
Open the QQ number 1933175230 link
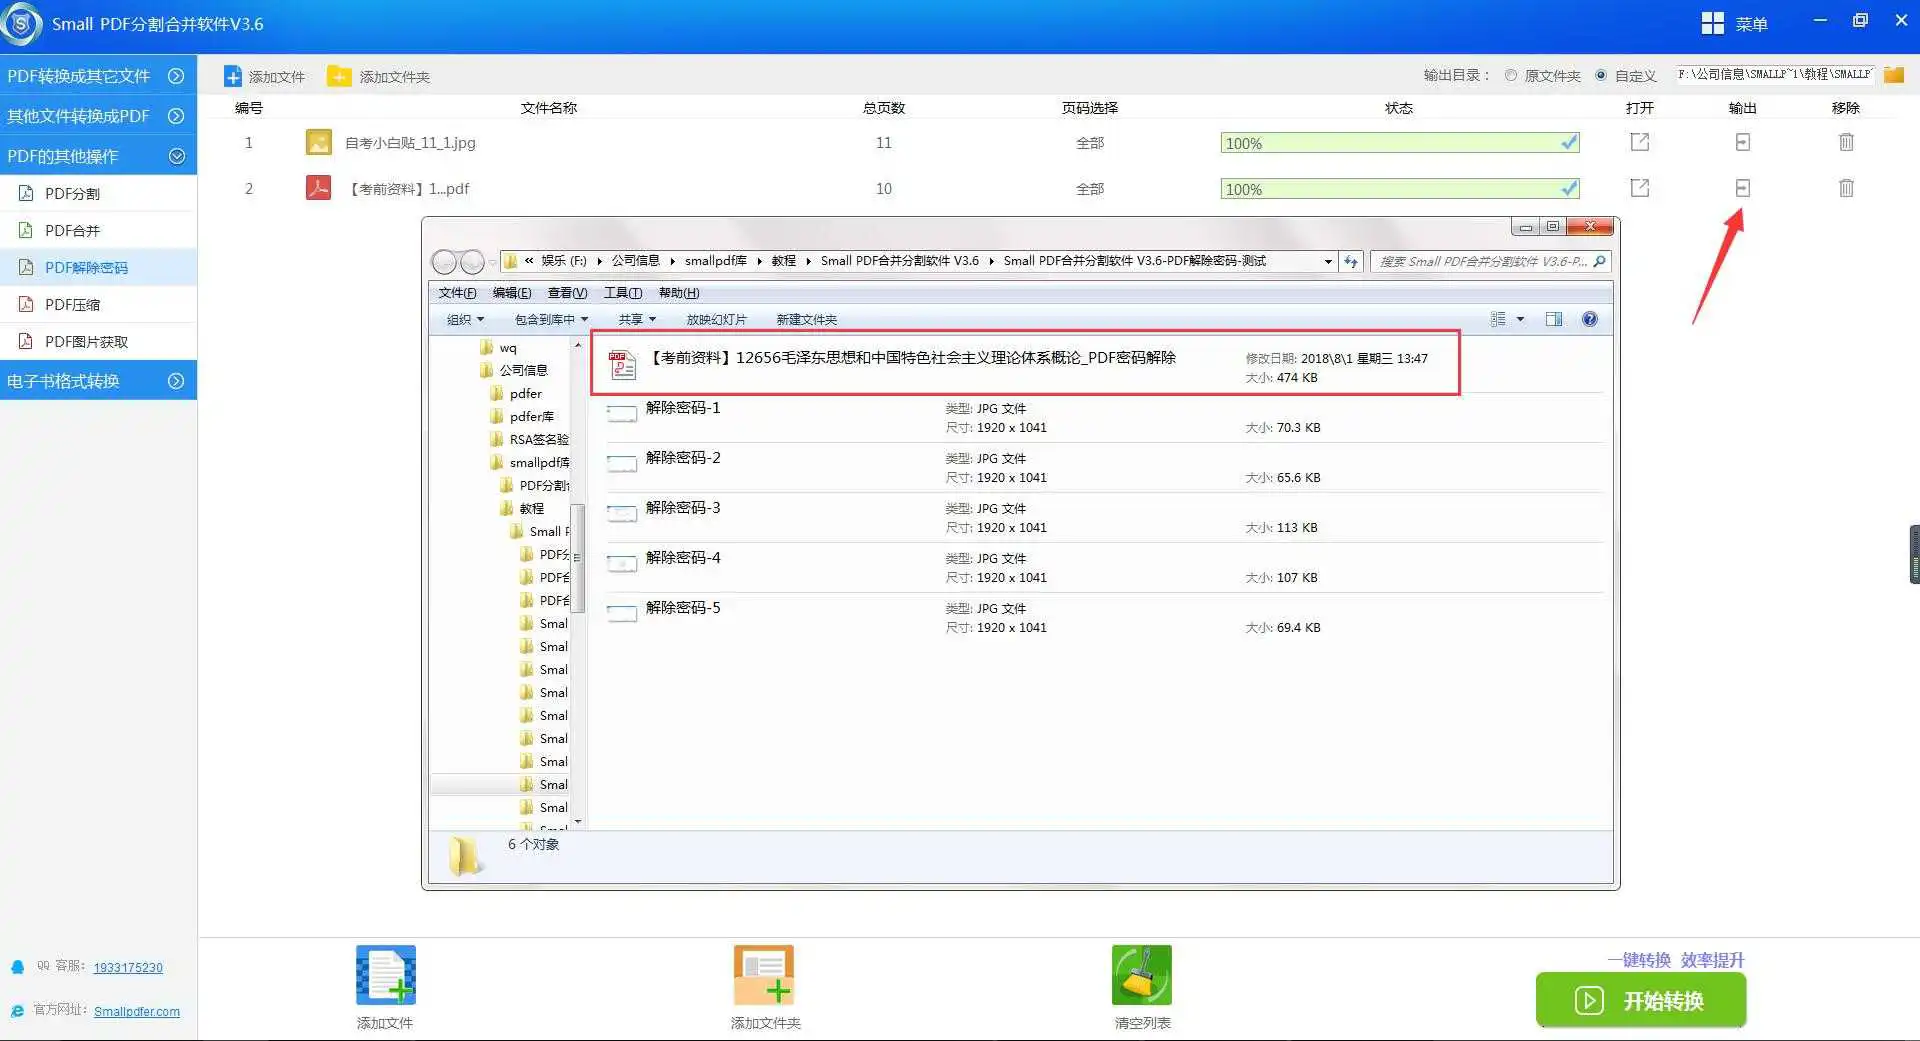click(128, 967)
